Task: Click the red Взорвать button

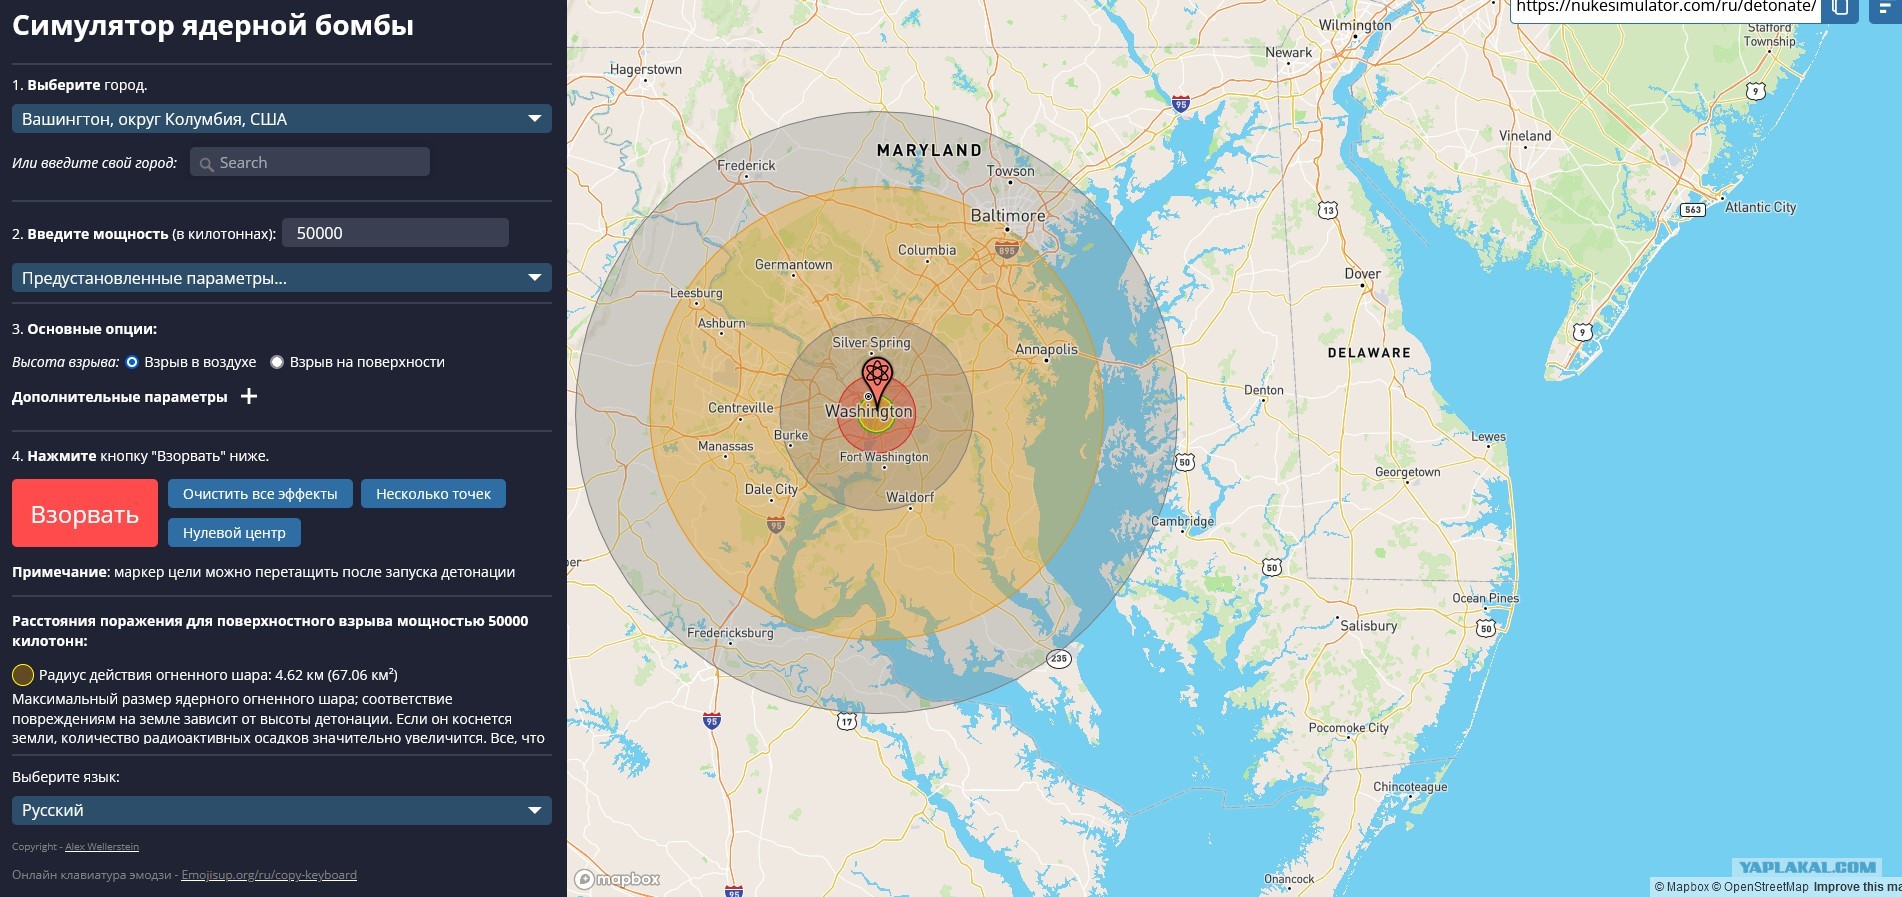Action: pos(85,513)
